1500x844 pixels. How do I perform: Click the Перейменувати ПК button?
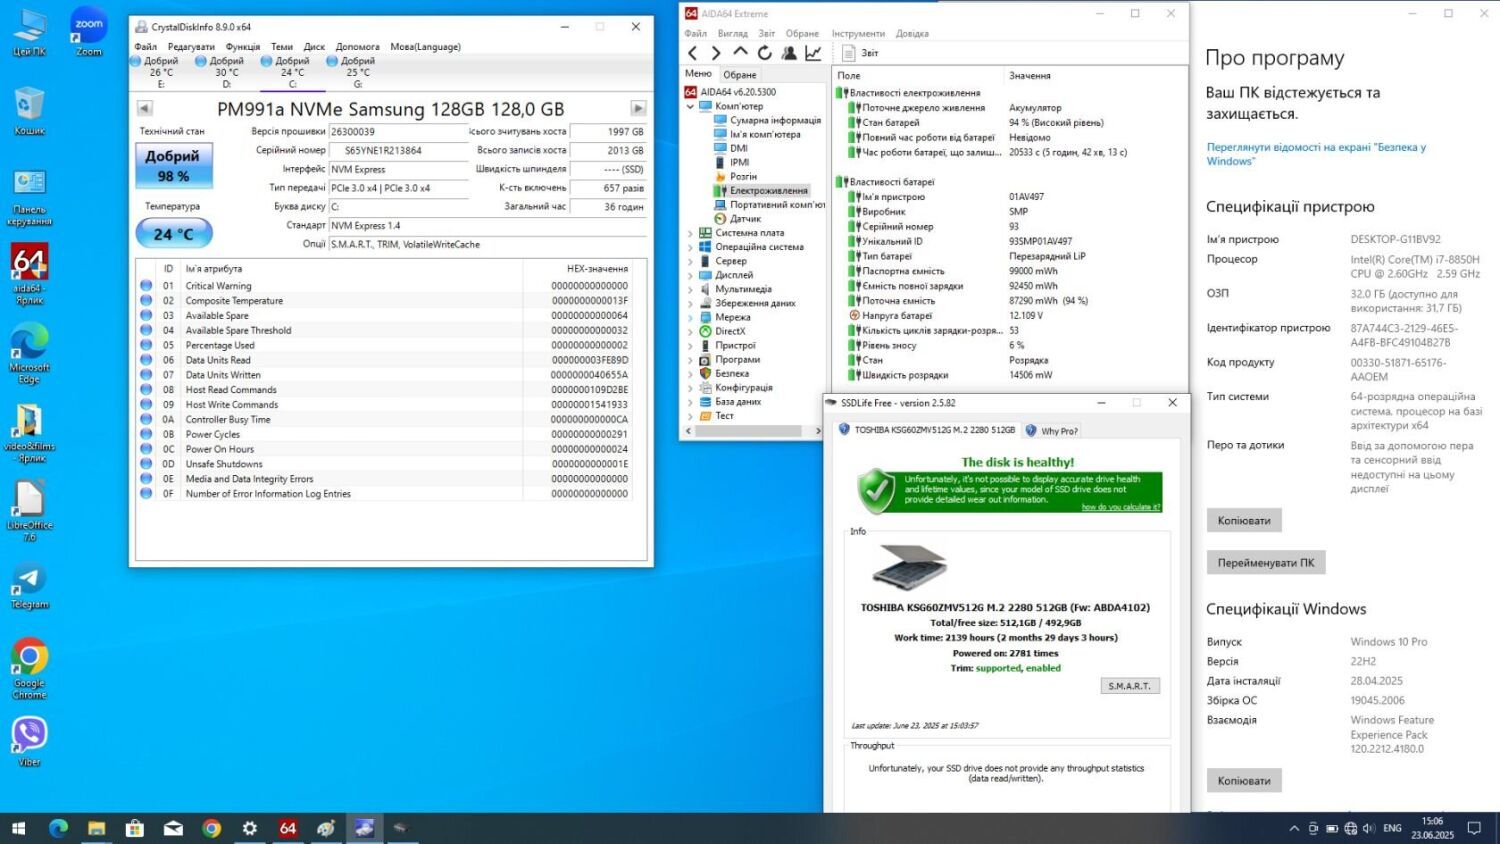click(x=1265, y=563)
